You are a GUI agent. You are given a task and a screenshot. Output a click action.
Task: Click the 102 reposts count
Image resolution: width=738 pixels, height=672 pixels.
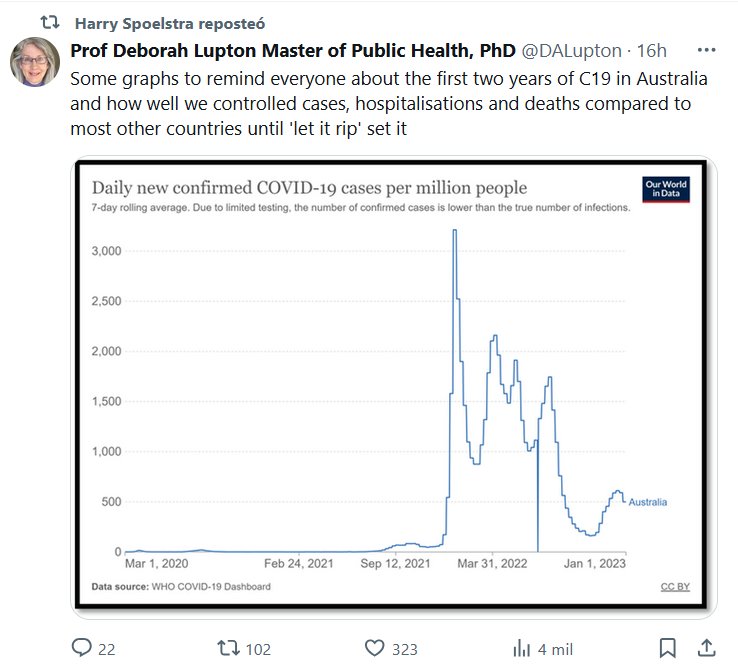258,649
